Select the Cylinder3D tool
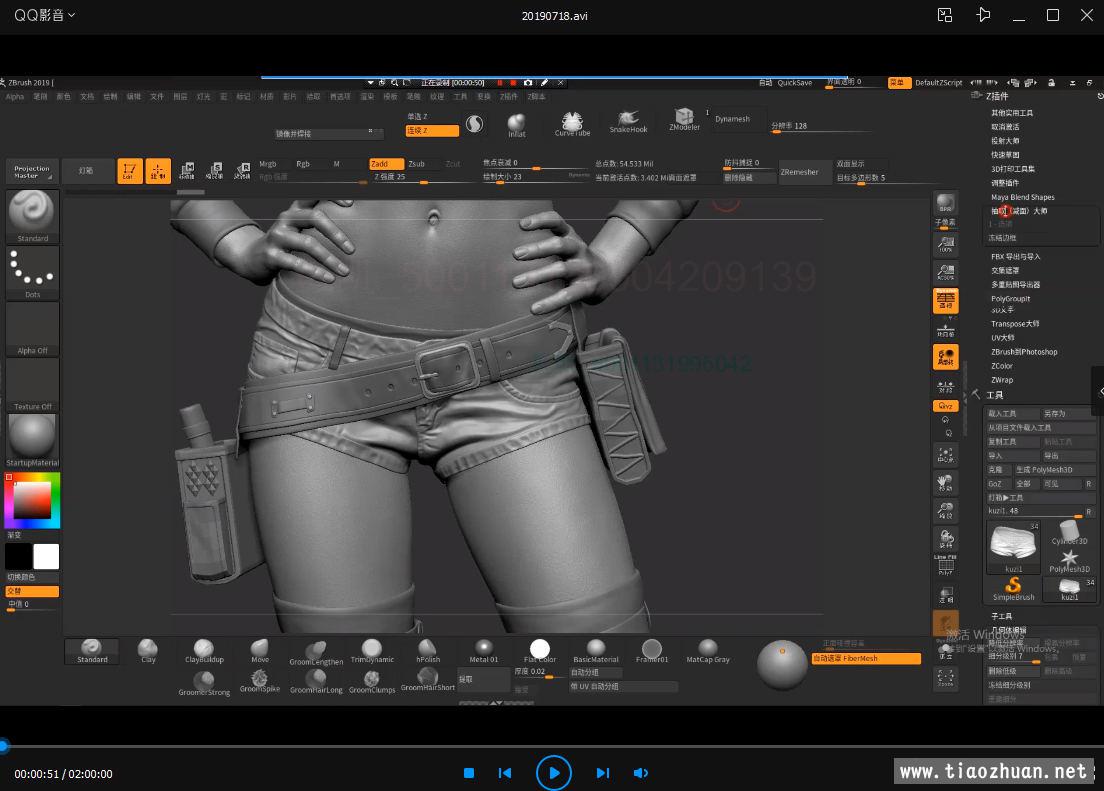The image size is (1104, 791). pos(1070,533)
